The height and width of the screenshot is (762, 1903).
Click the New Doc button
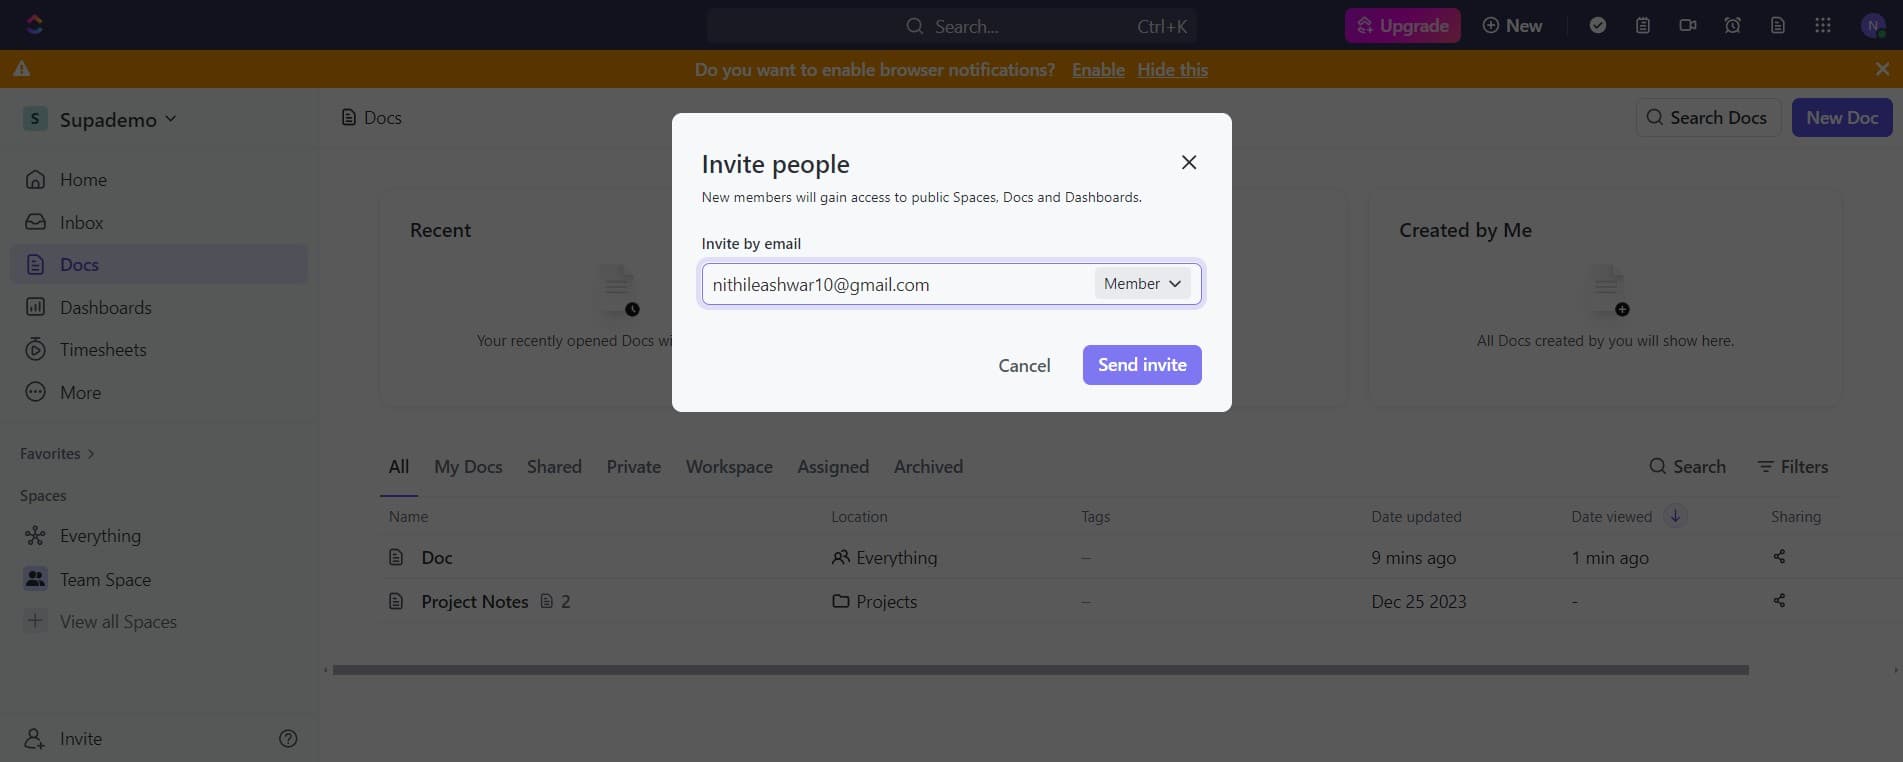pos(1842,117)
